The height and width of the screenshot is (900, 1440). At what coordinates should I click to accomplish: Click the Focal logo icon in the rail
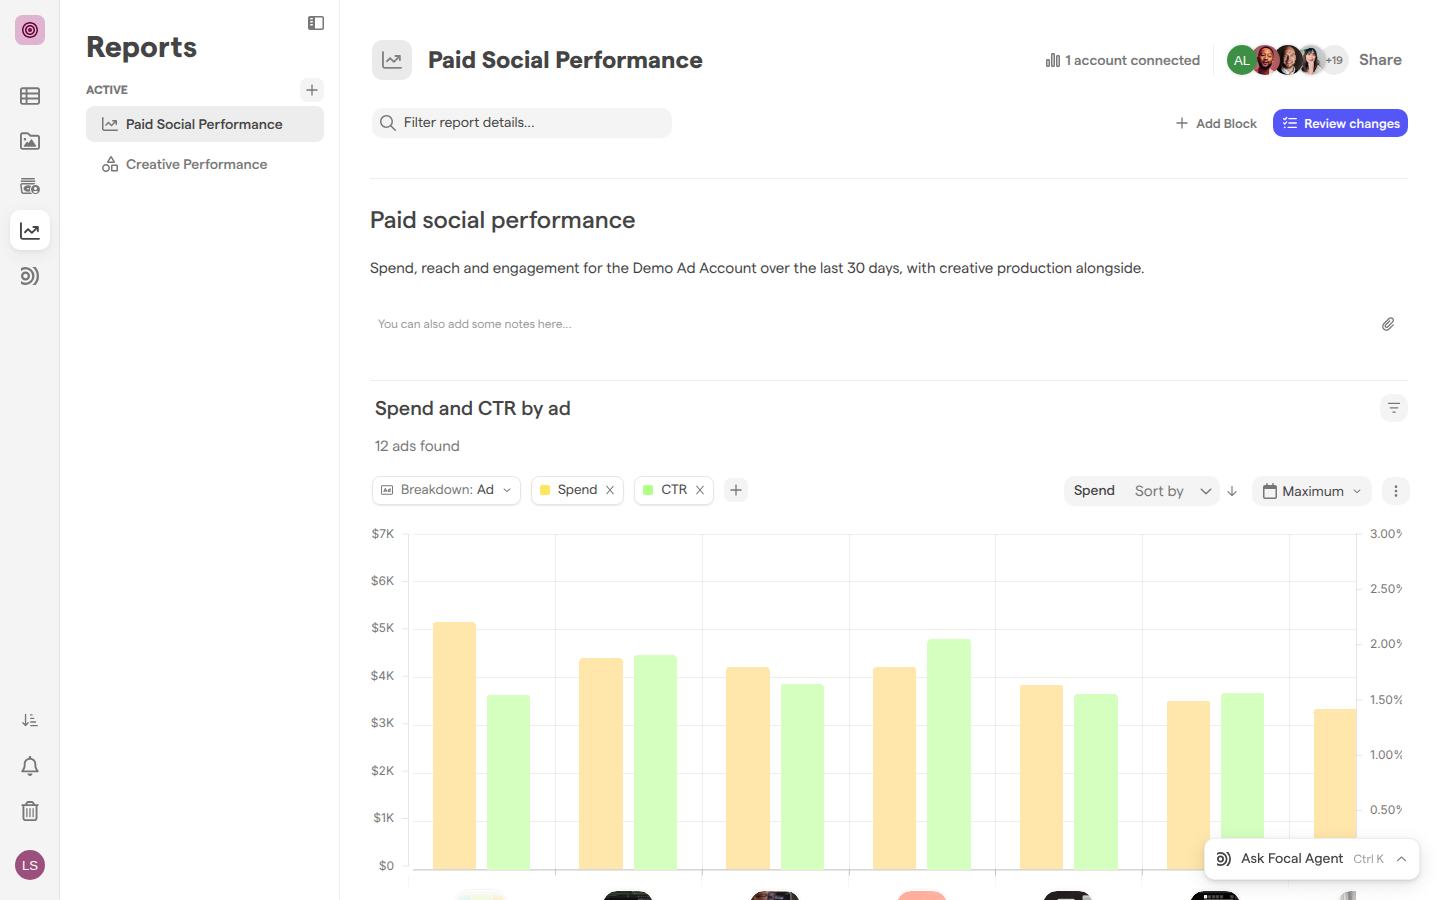pyautogui.click(x=30, y=30)
